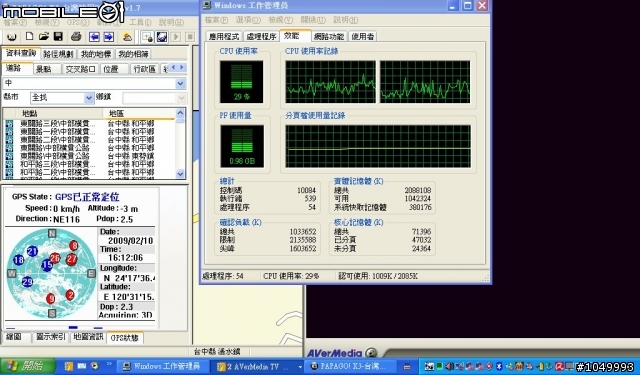640x375 pixels.
Task: Select satellite 29 on the GPS sky plot
Action: [x=27, y=282]
